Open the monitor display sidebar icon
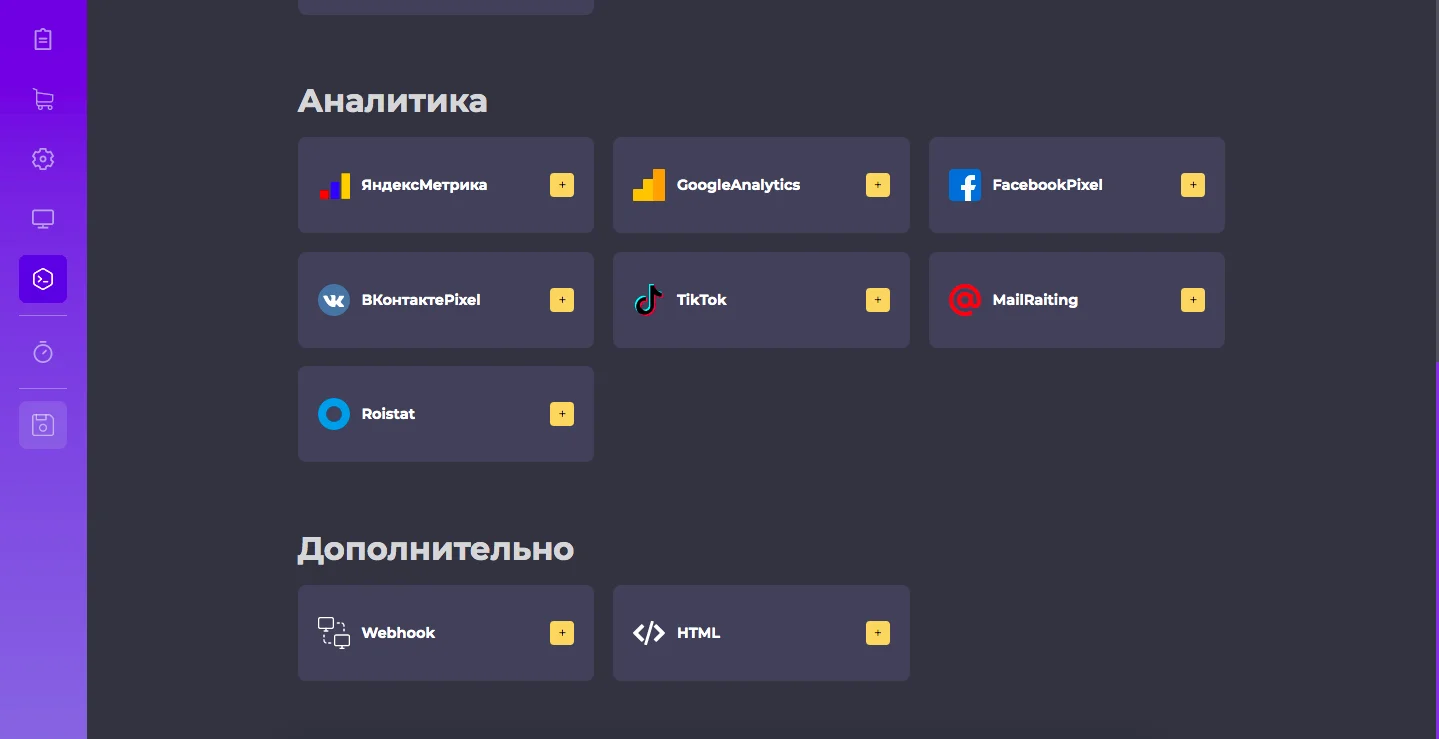Viewport: 1439px width, 739px height. [43, 219]
